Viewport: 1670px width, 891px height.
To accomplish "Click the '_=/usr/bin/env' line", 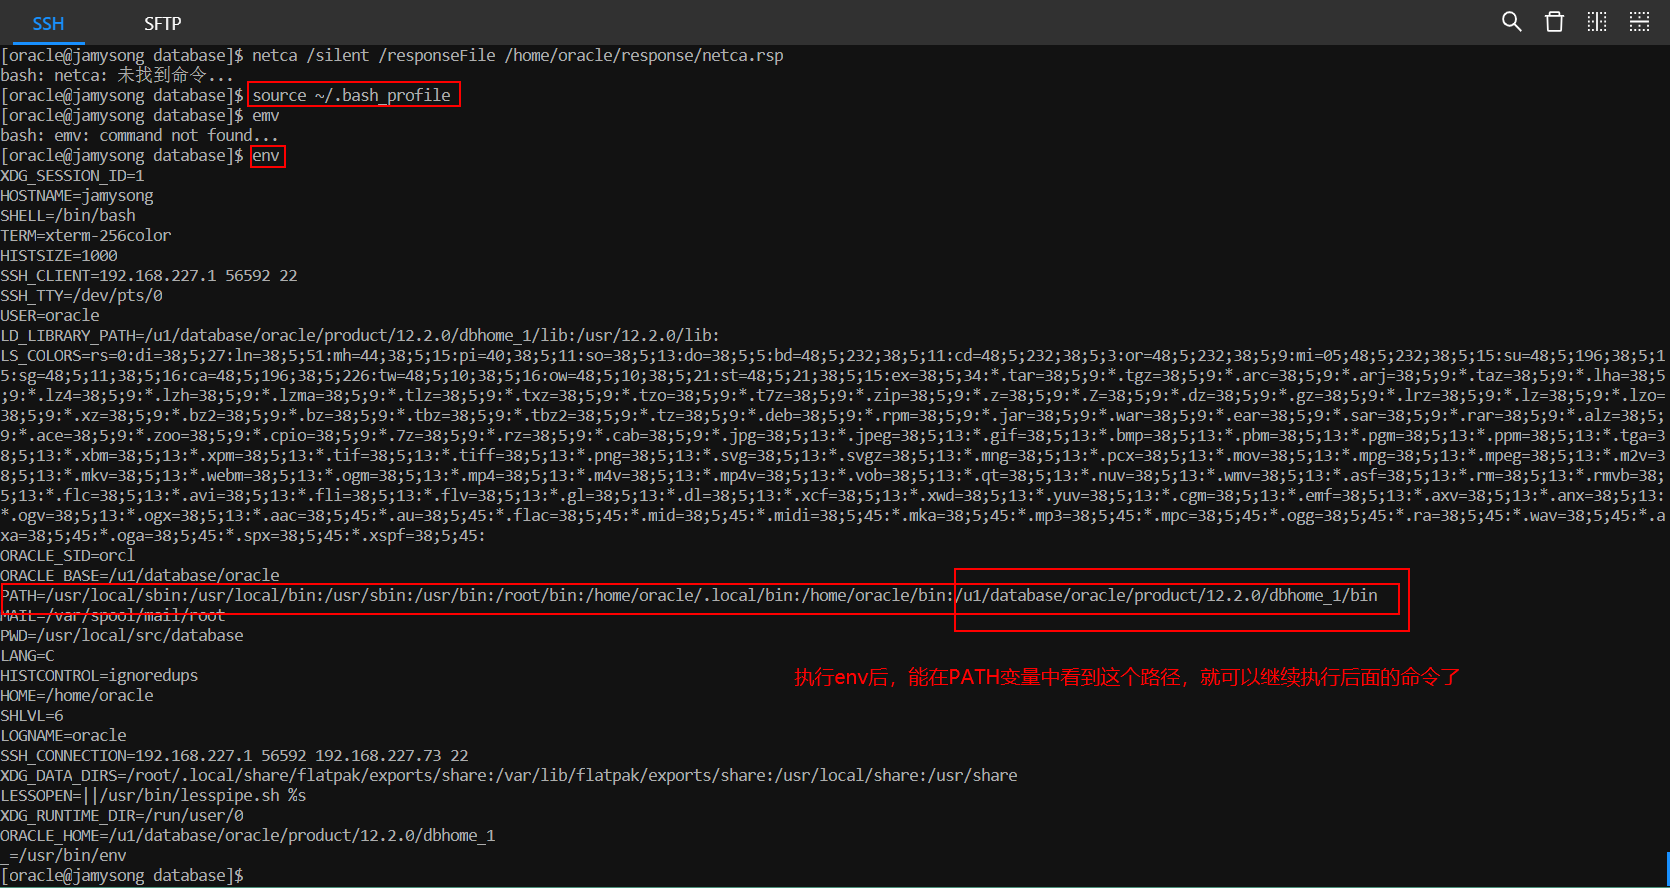I will point(63,856).
